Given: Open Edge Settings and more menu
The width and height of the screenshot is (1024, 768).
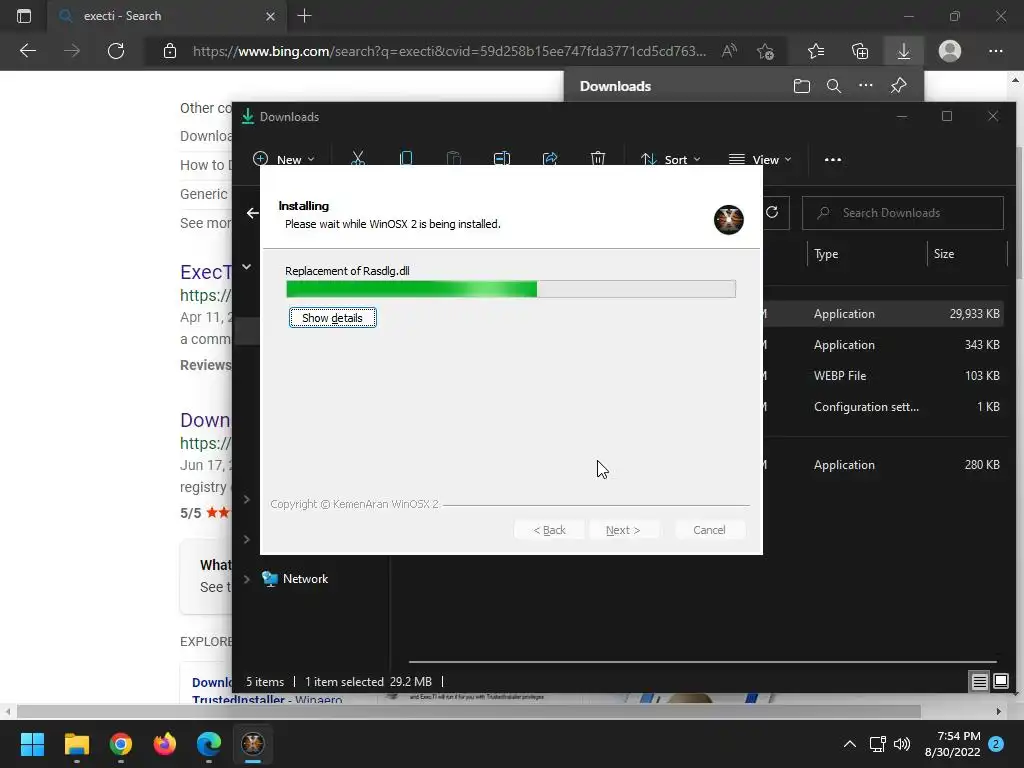Looking at the screenshot, I should point(995,51).
